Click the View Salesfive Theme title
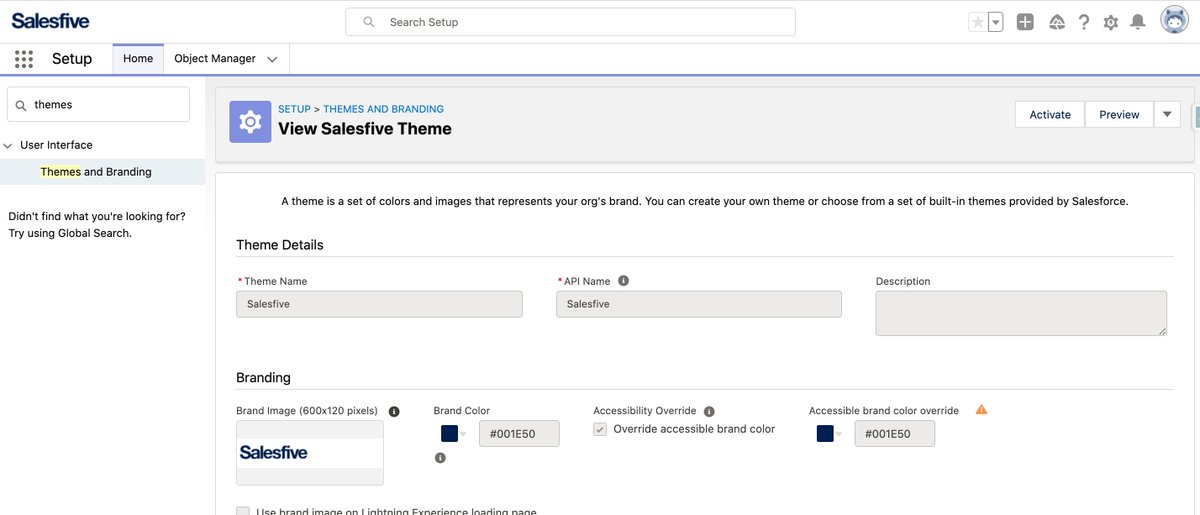 pos(365,129)
